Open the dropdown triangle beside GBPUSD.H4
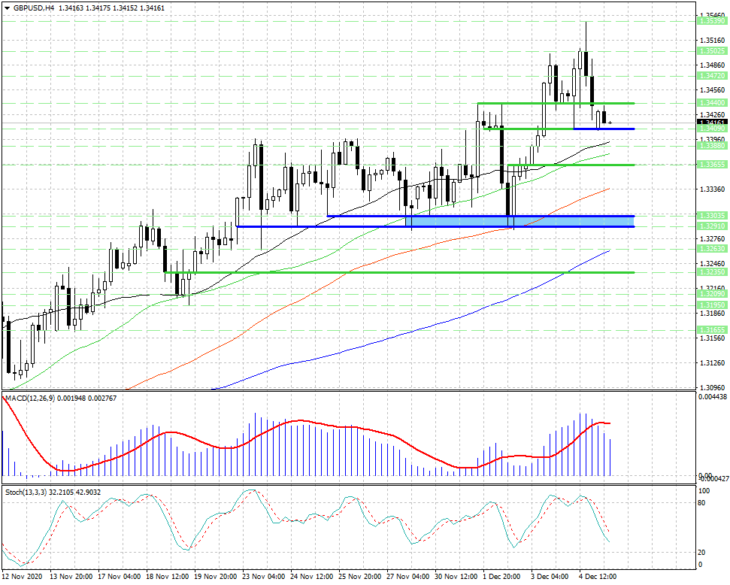The width and height of the screenshot is (730, 585). (7, 8)
